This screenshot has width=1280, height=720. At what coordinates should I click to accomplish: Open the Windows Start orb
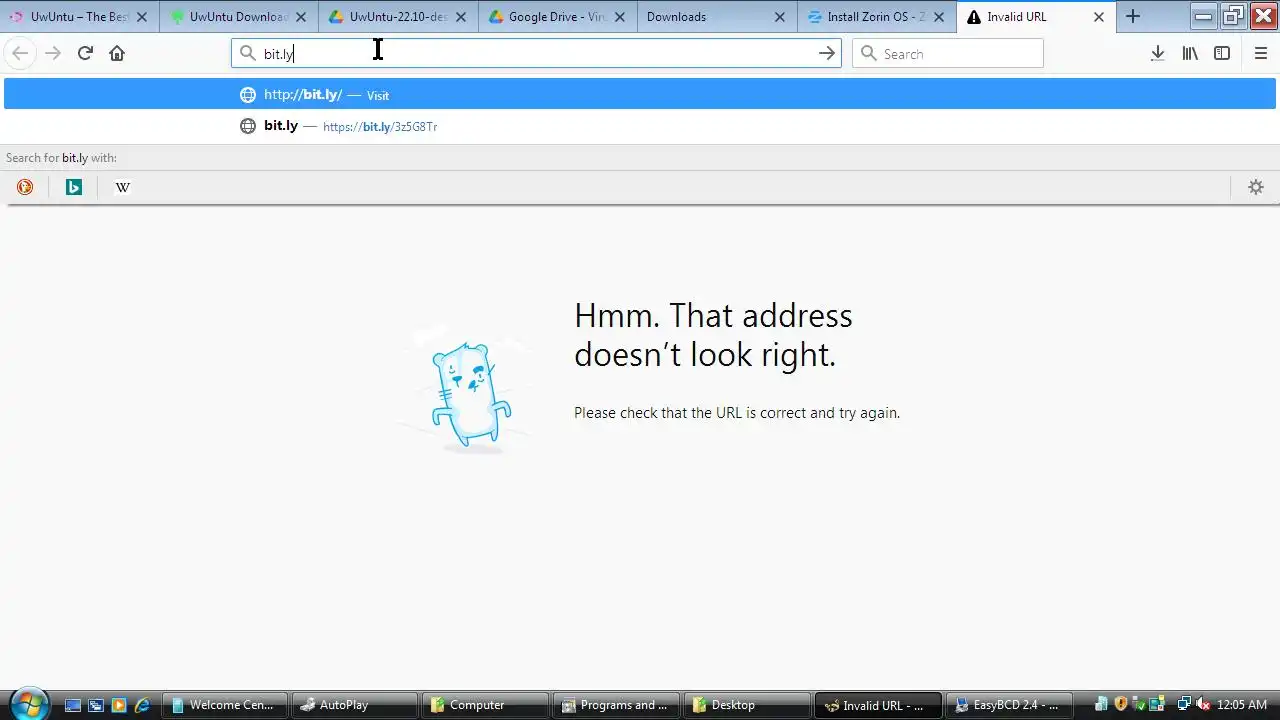pos(29,704)
